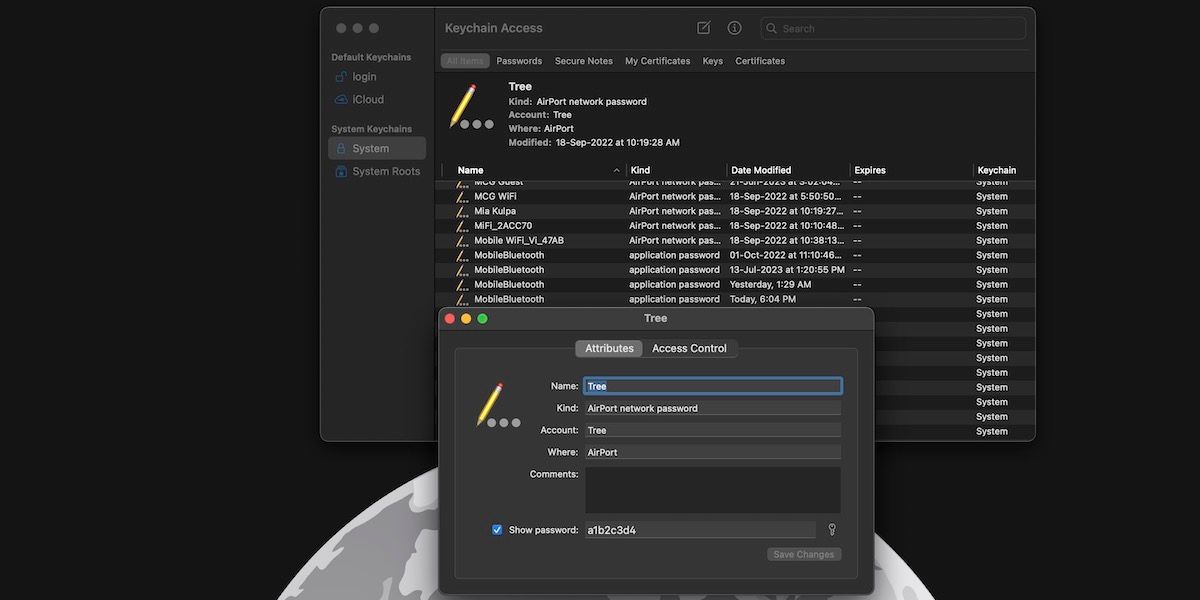Click the new item compose icon
1200x600 pixels.
pyautogui.click(x=703, y=28)
